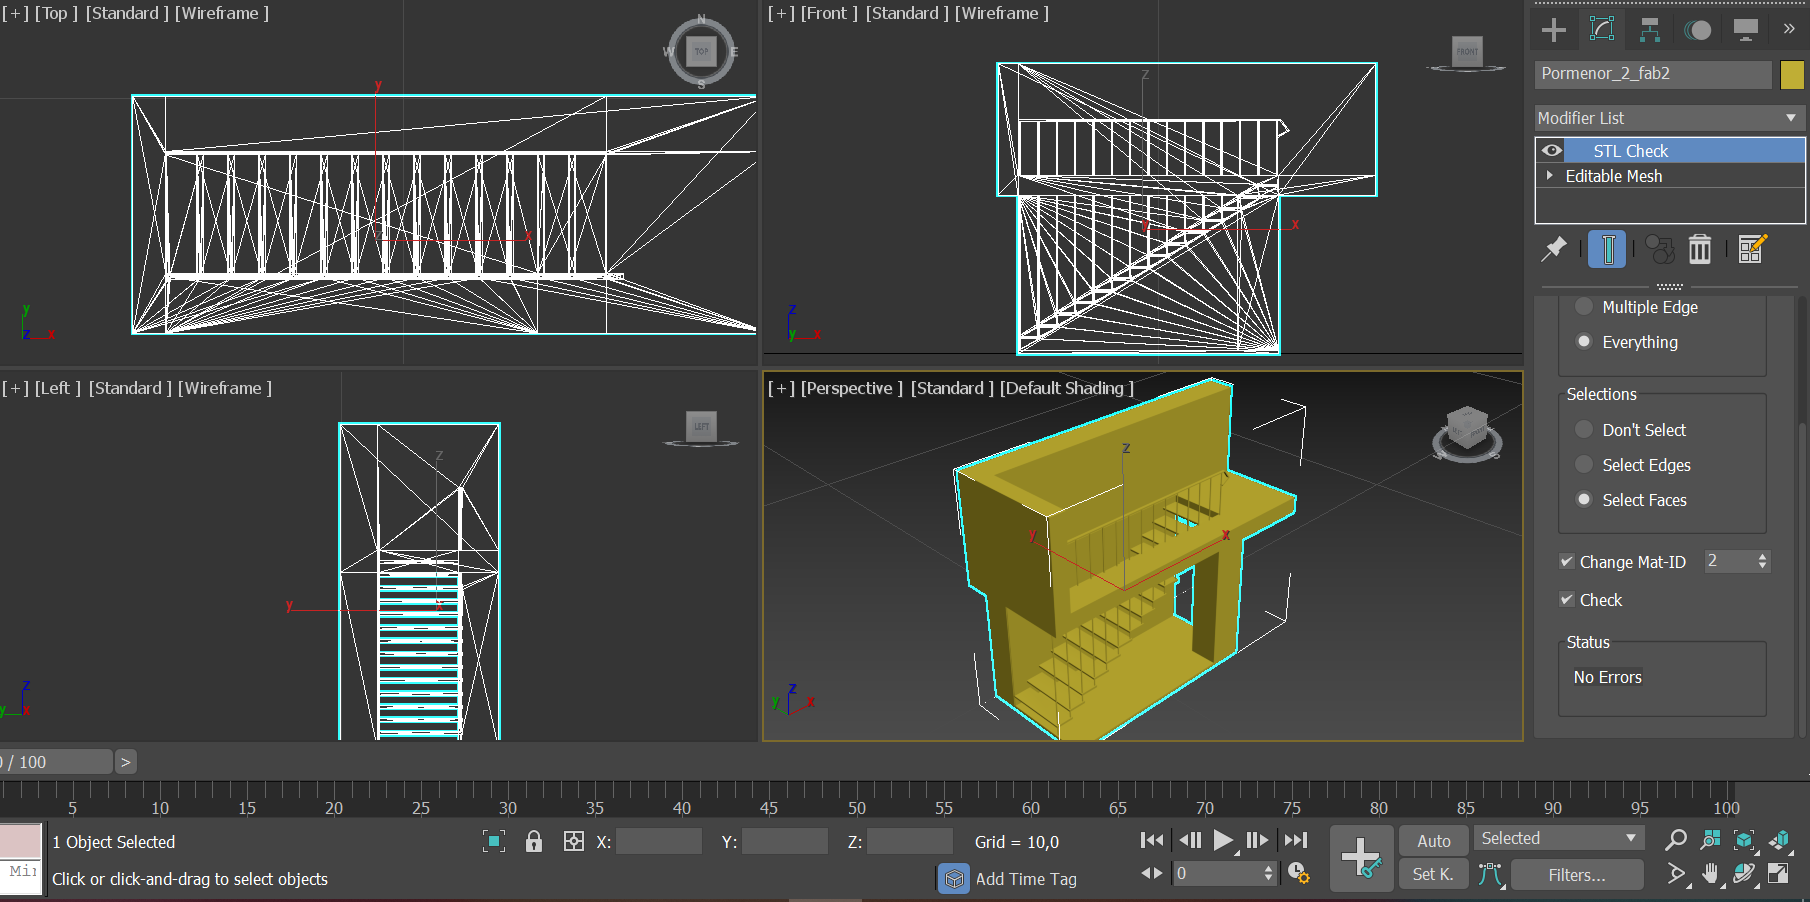Remove modifier with the trash icon

tap(1700, 249)
